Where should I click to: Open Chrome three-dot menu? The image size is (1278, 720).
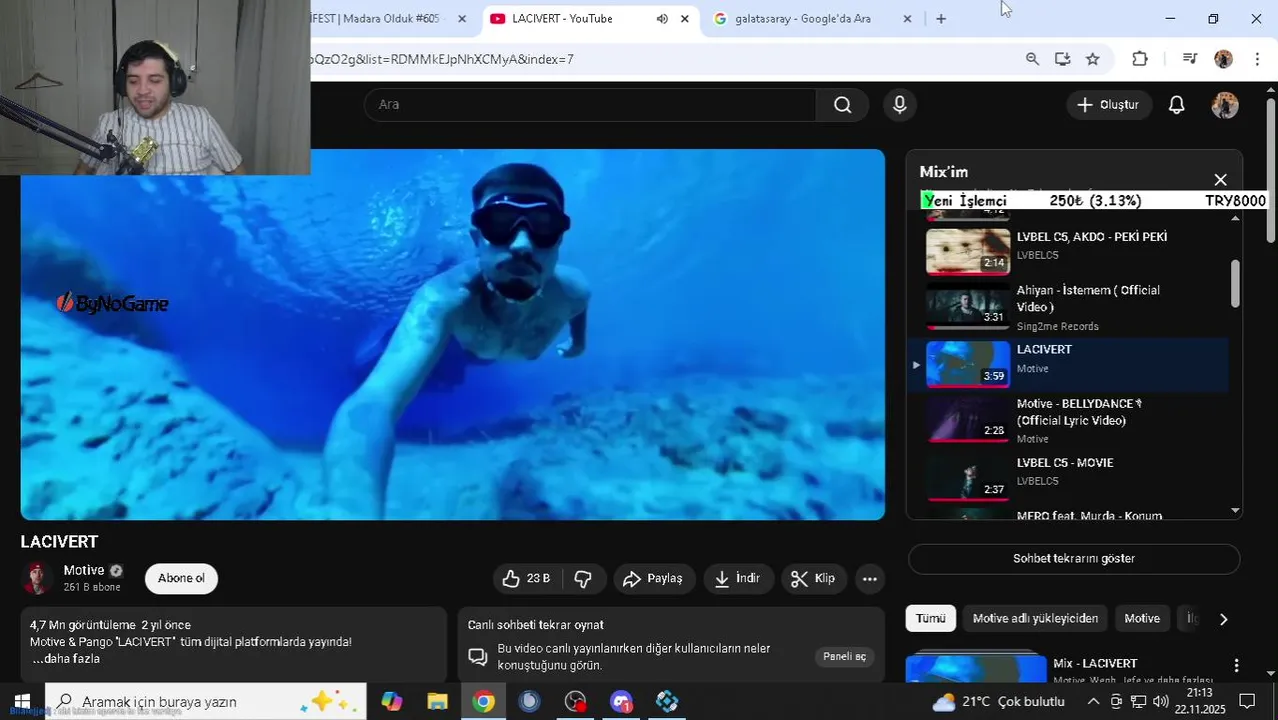point(1257,59)
